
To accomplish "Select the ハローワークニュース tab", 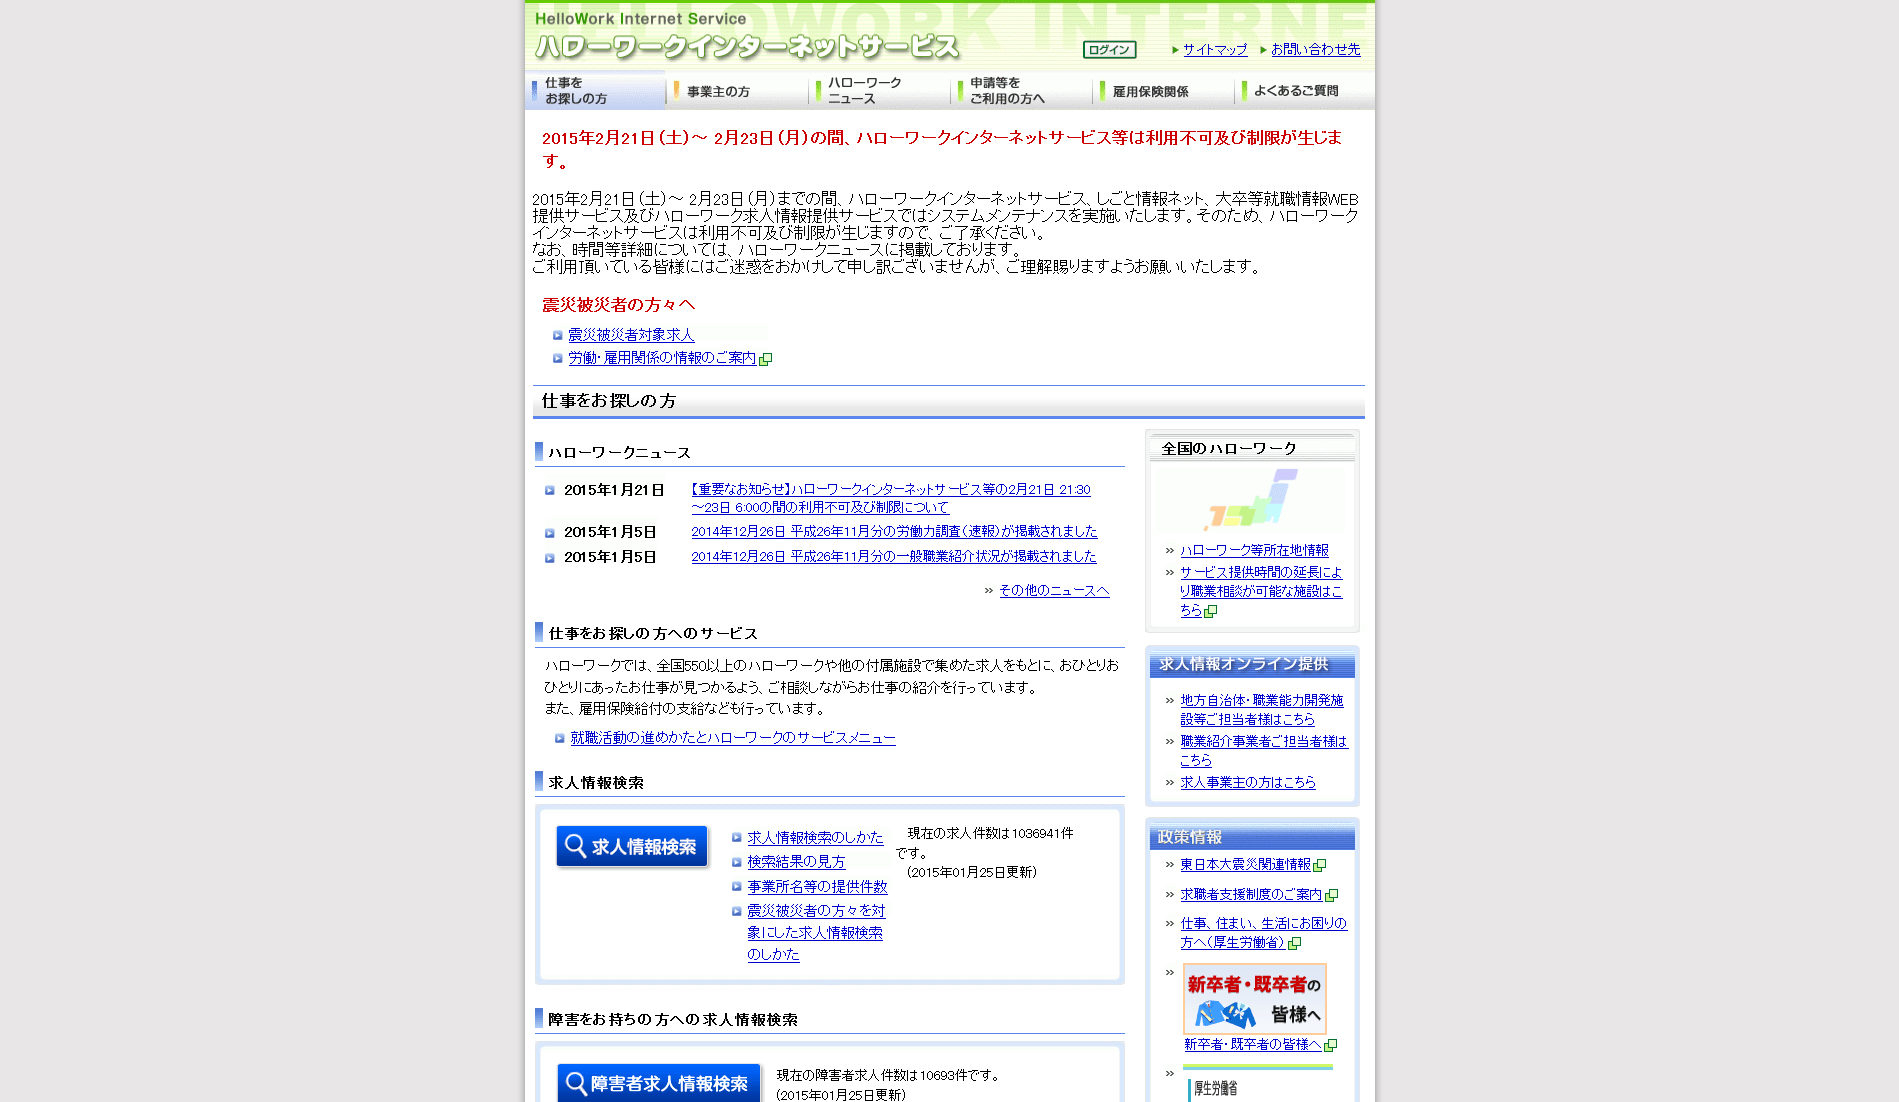I will (x=880, y=91).
